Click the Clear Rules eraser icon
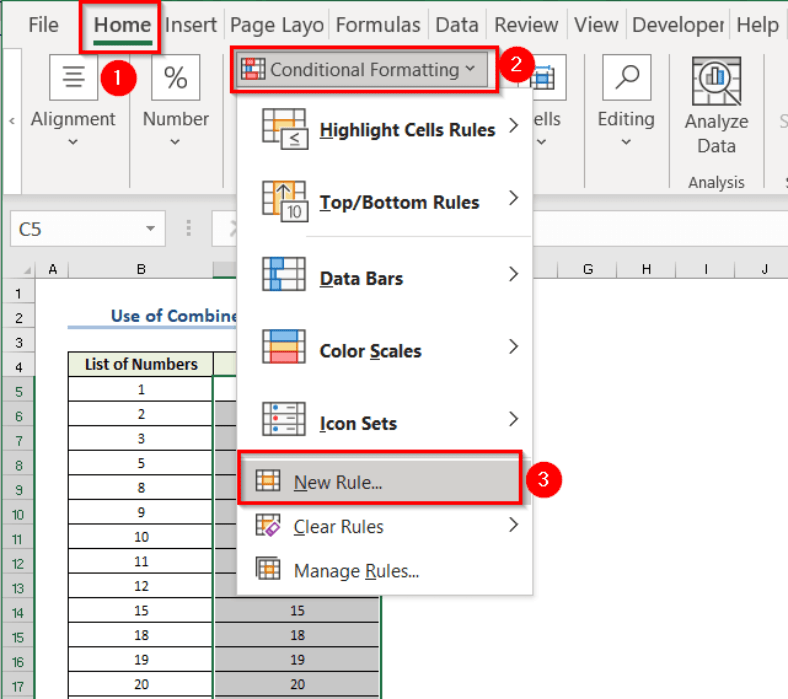The image size is (788, 699). [x=268, y=525]
